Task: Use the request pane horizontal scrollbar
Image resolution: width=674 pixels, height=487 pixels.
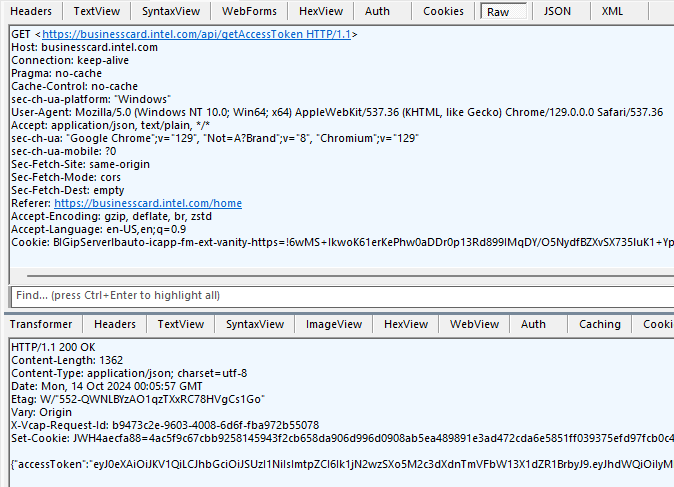Action: pyautogui.click(x=350, y=276)
